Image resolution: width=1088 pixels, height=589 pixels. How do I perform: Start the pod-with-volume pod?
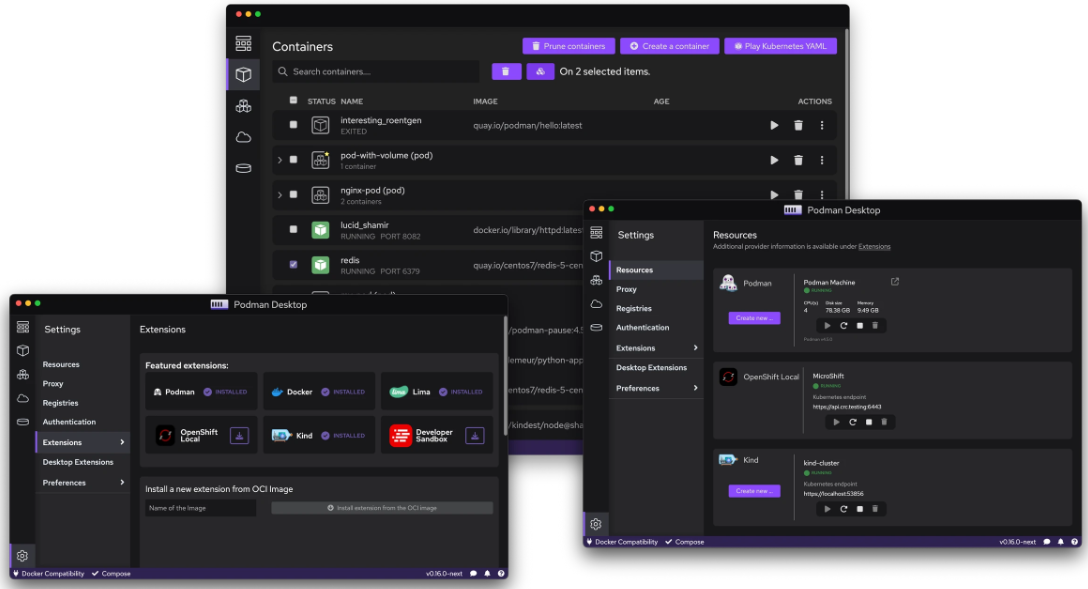coord(774,160)
